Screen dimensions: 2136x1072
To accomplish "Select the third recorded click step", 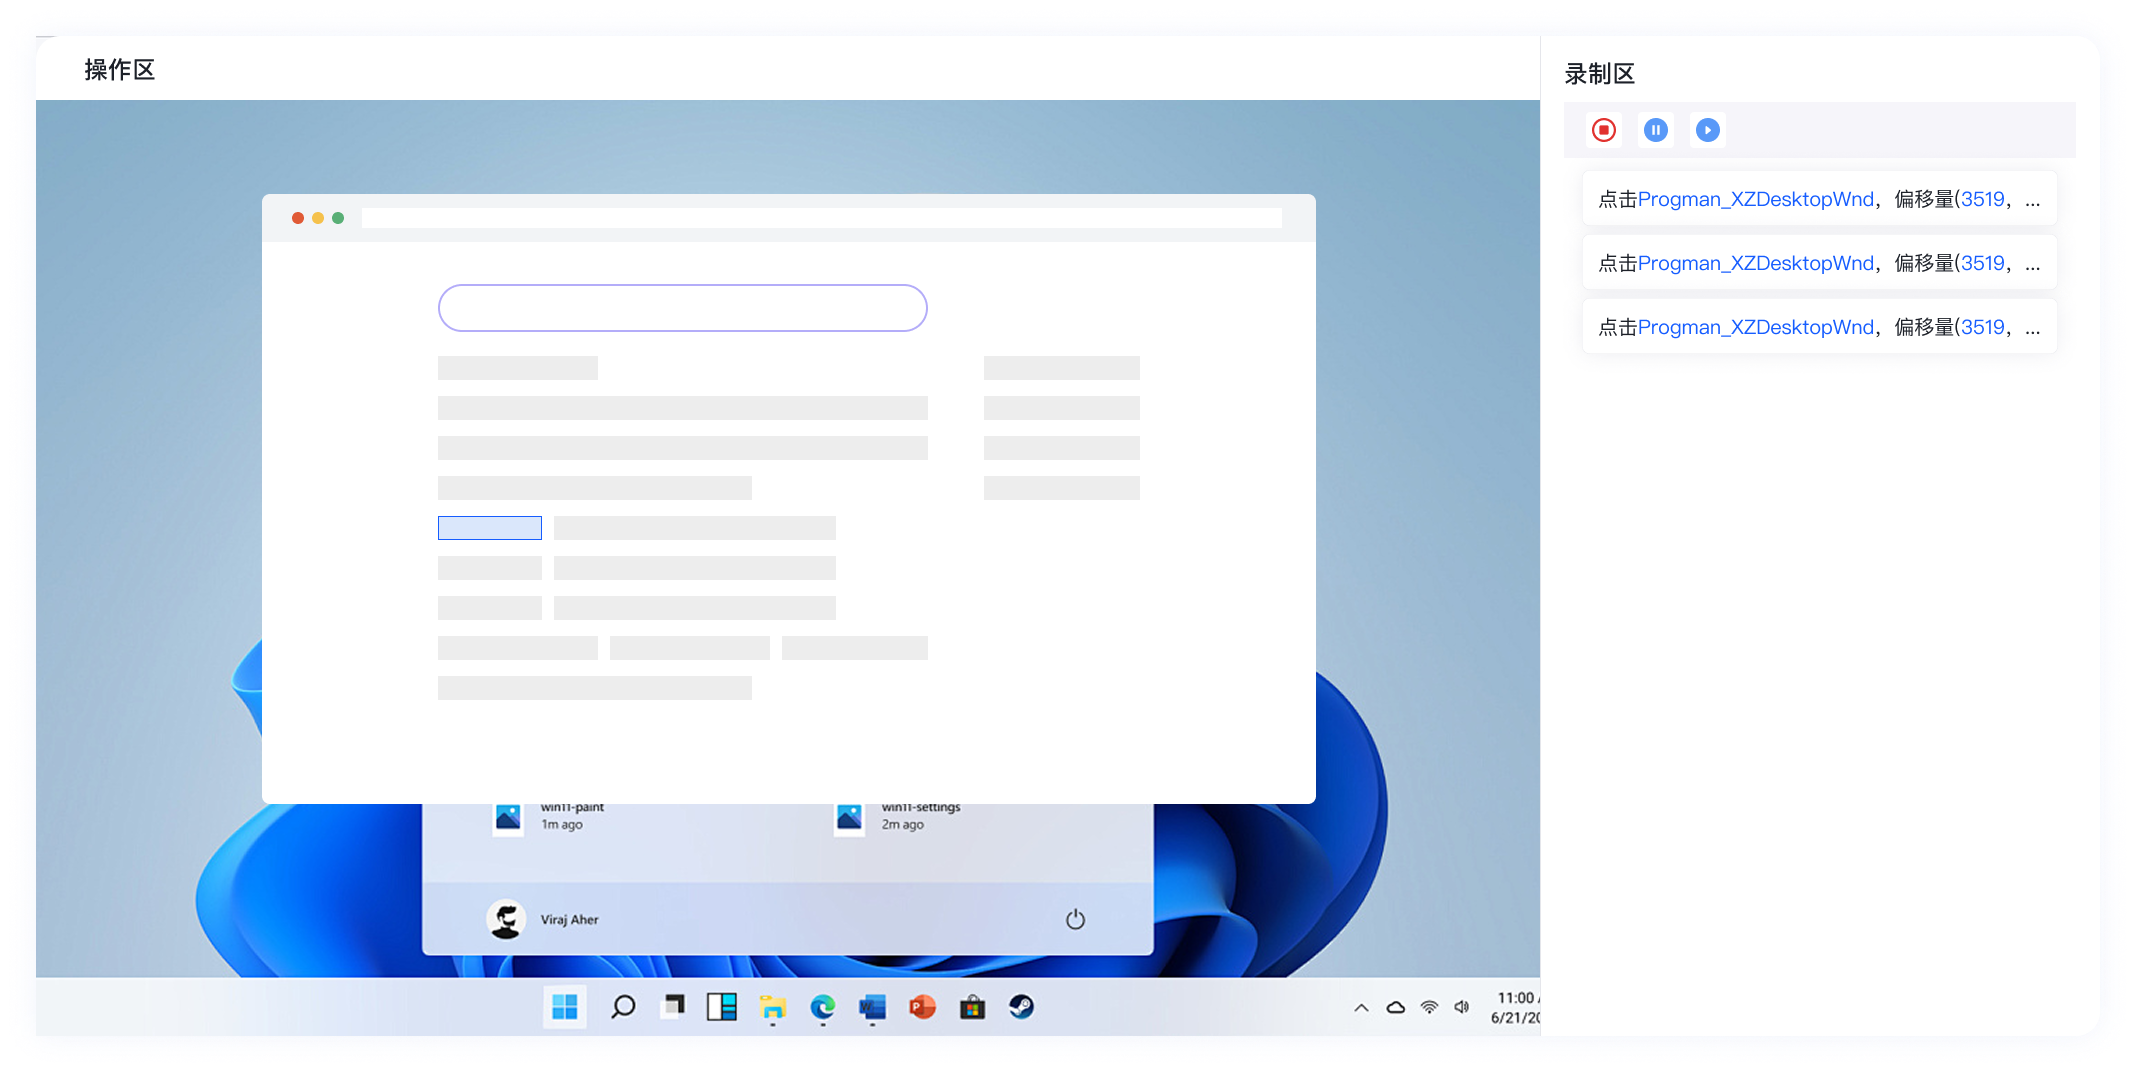I will coord(1818,327).
